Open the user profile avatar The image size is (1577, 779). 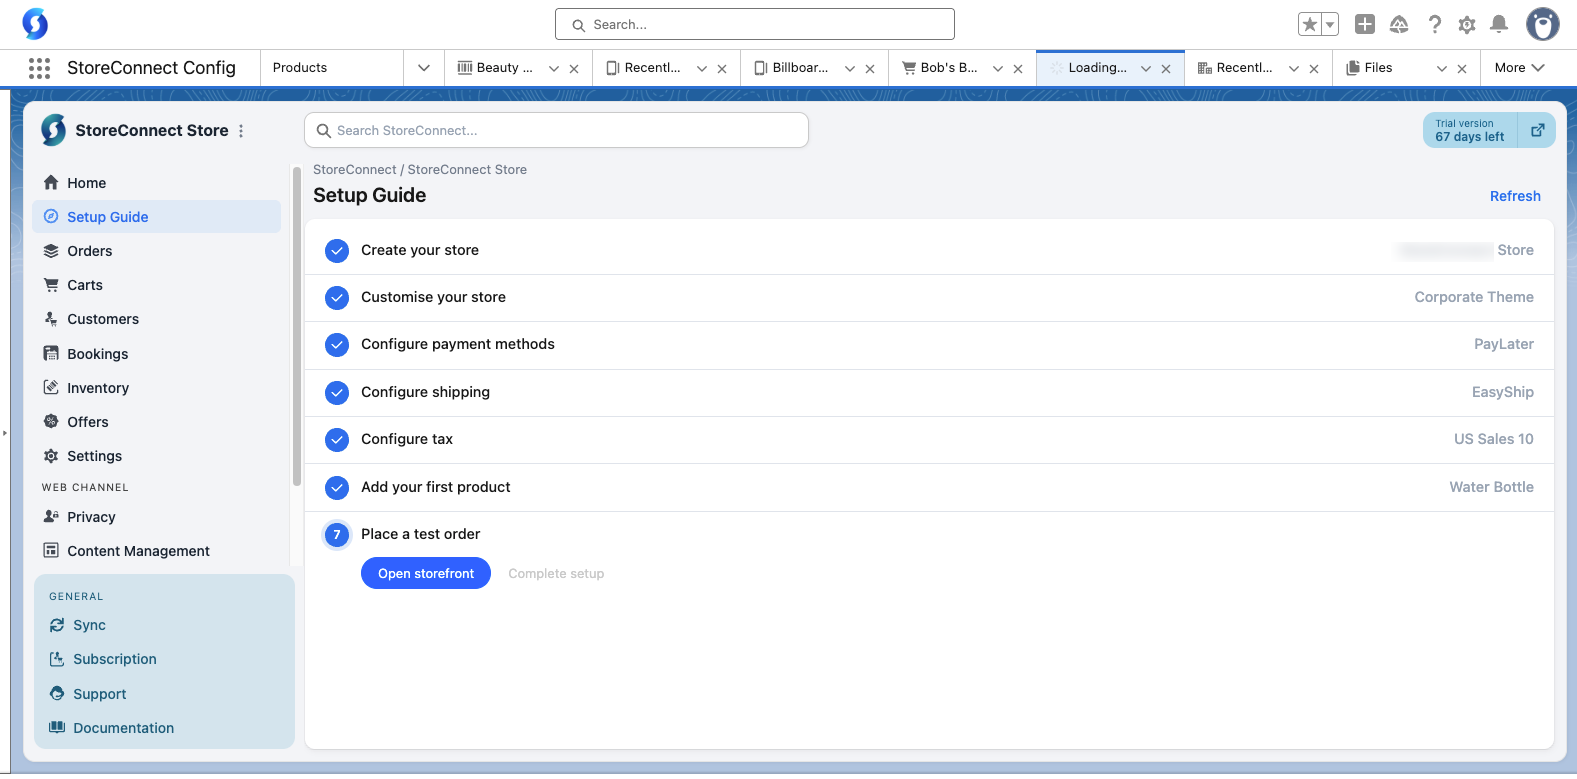[x=1543, y=24]
